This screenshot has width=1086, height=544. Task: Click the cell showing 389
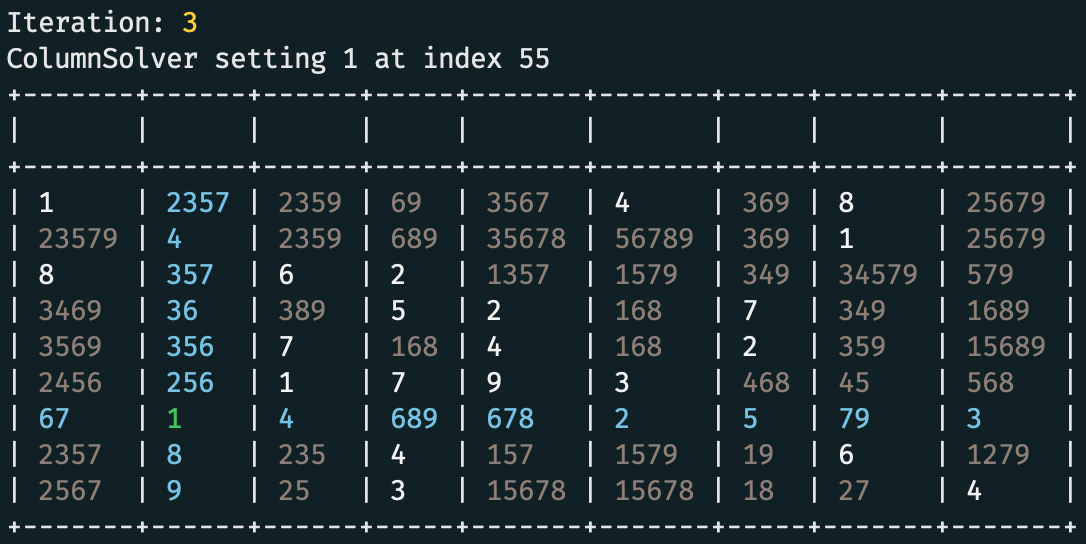(x=302, y=310)
